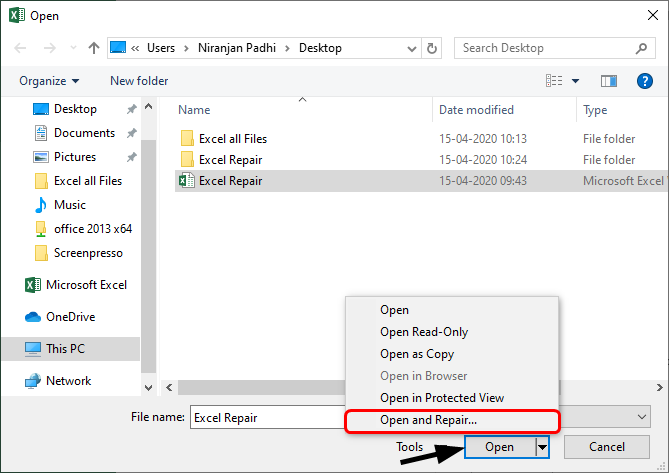Unpin Desktop using its pin icon
The image size is (669, 473).
point(131,109)
